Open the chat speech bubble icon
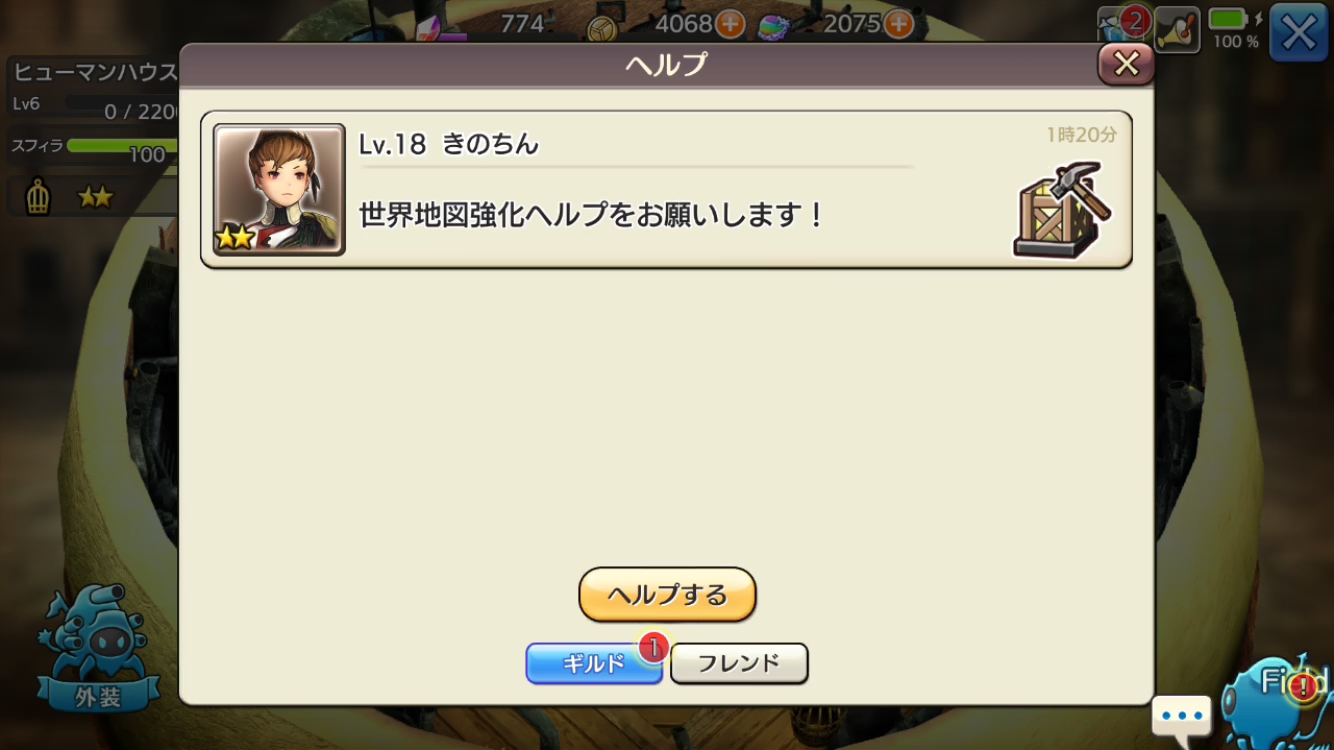The height and width of the screenshot is (750, 1334). 1181,717
